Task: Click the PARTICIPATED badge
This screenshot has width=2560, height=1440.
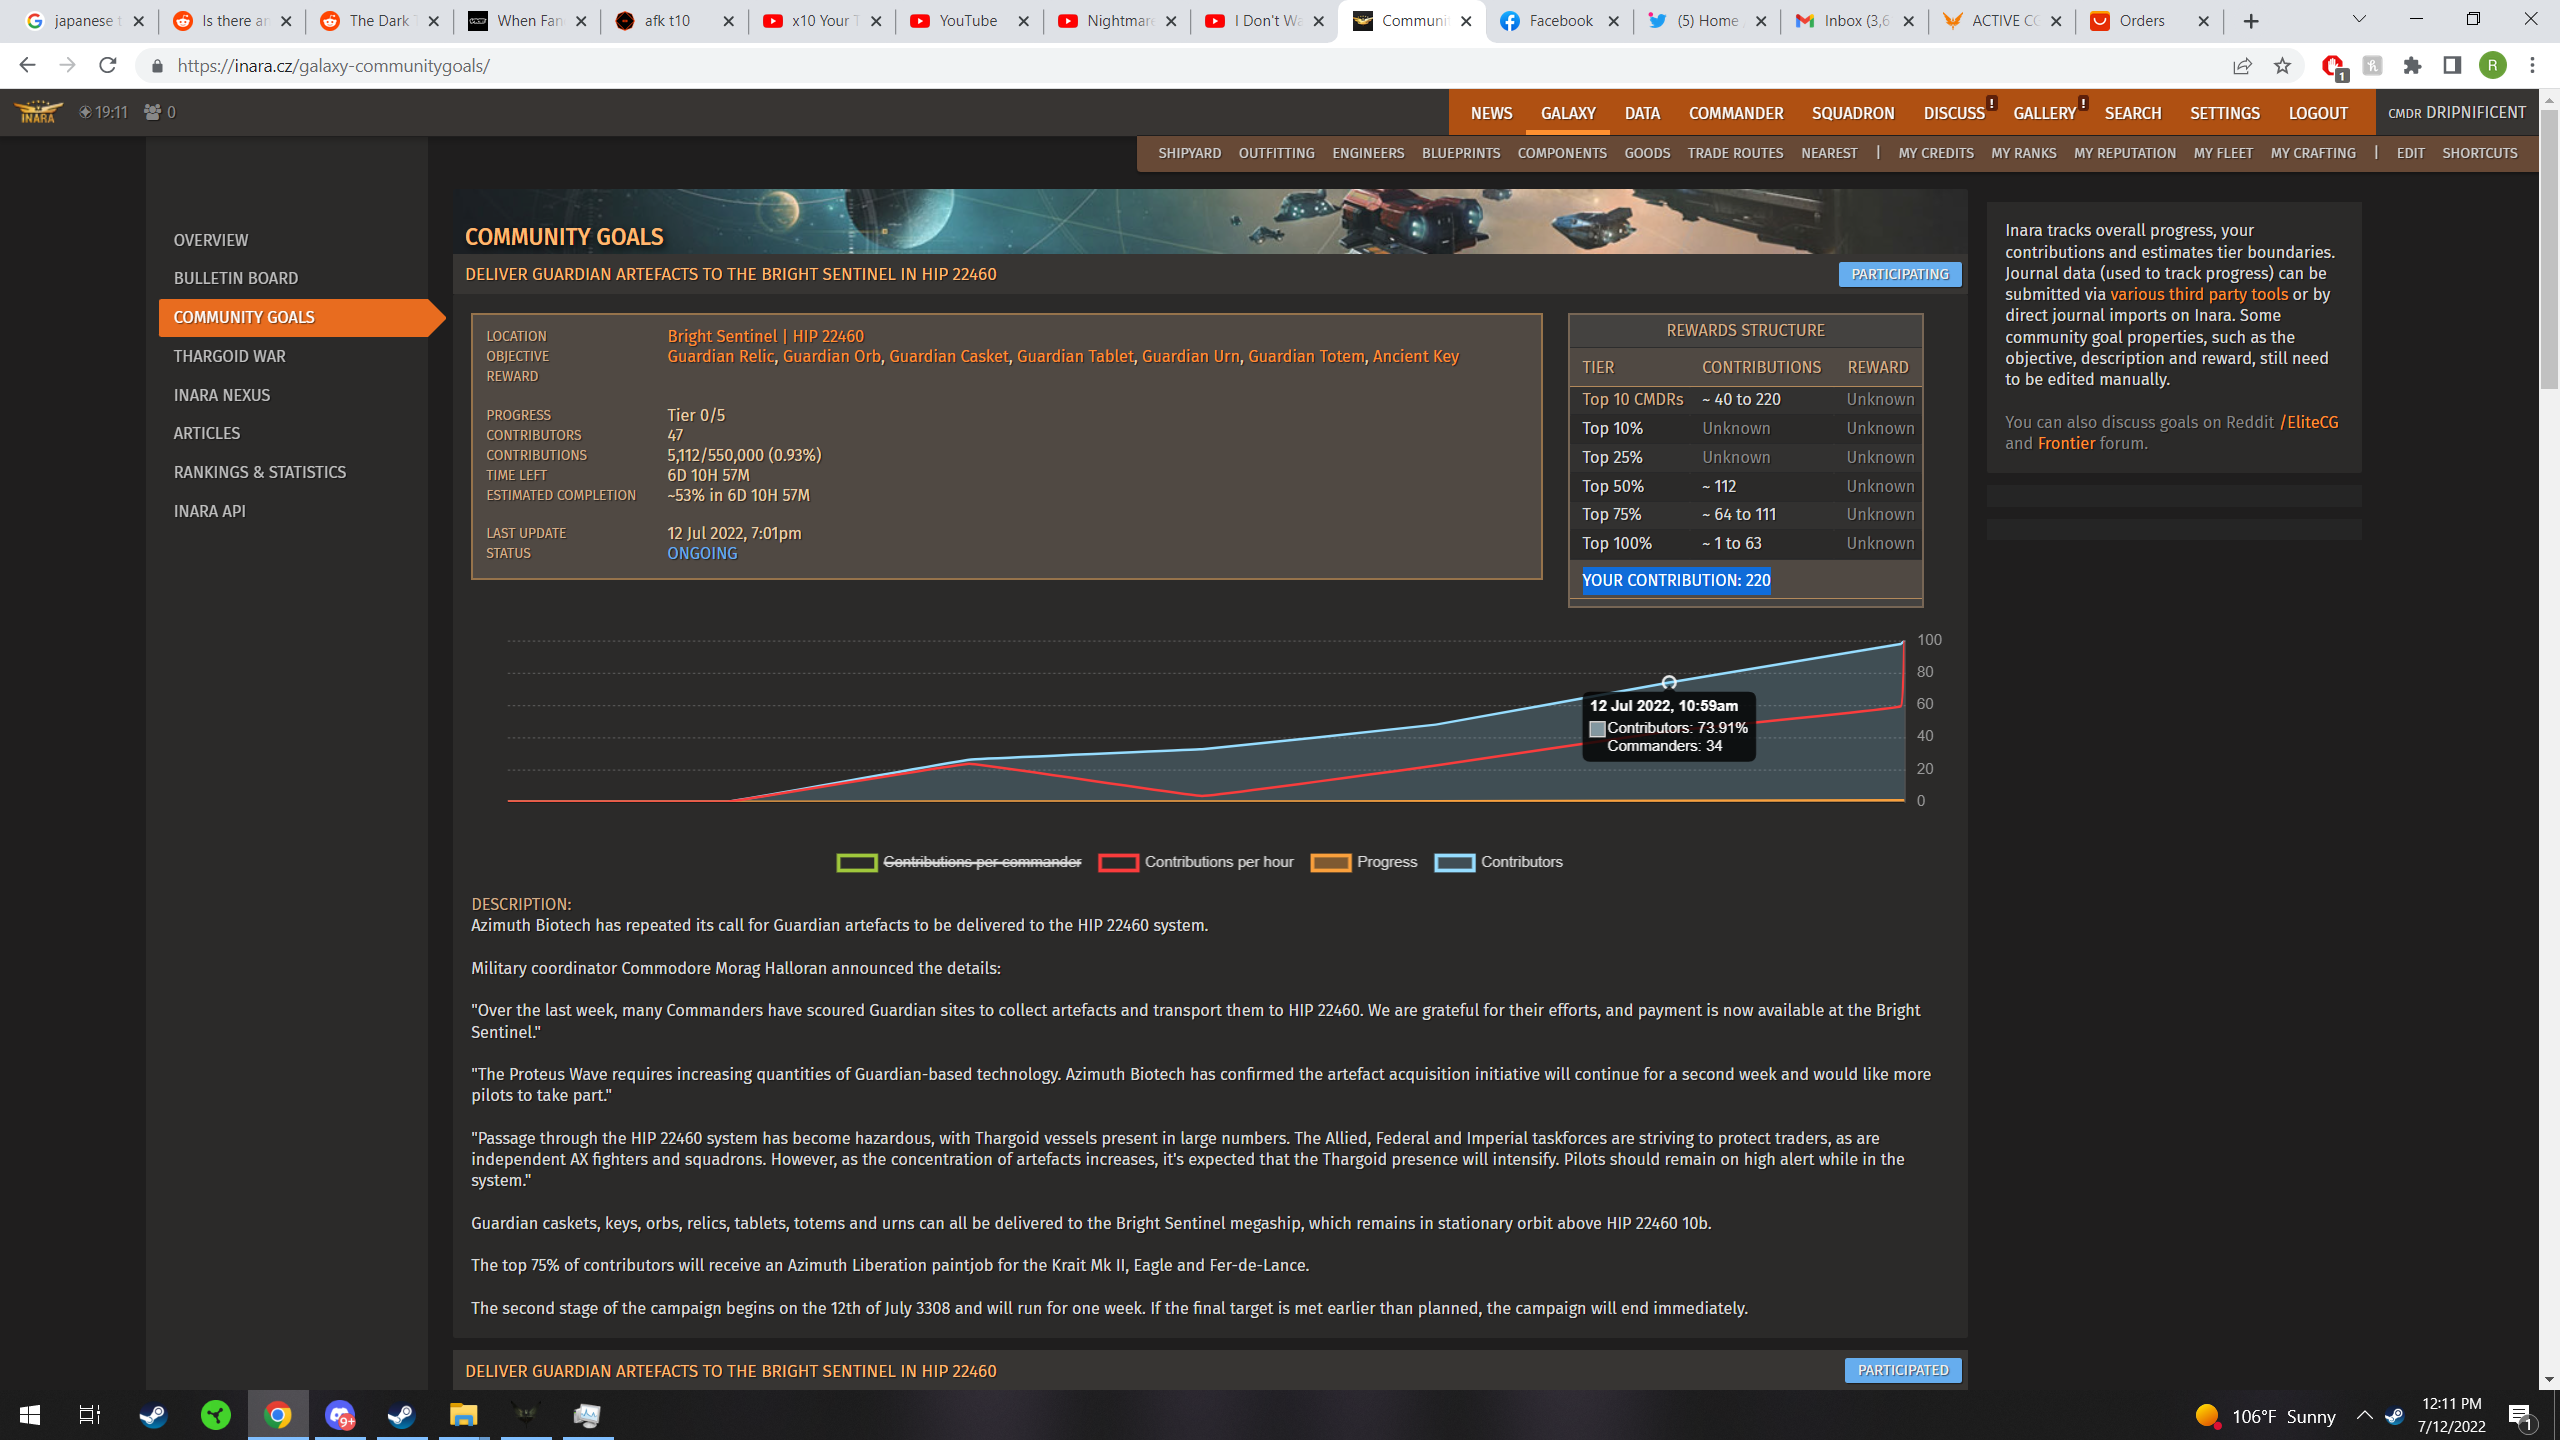Action: 1902,1370
